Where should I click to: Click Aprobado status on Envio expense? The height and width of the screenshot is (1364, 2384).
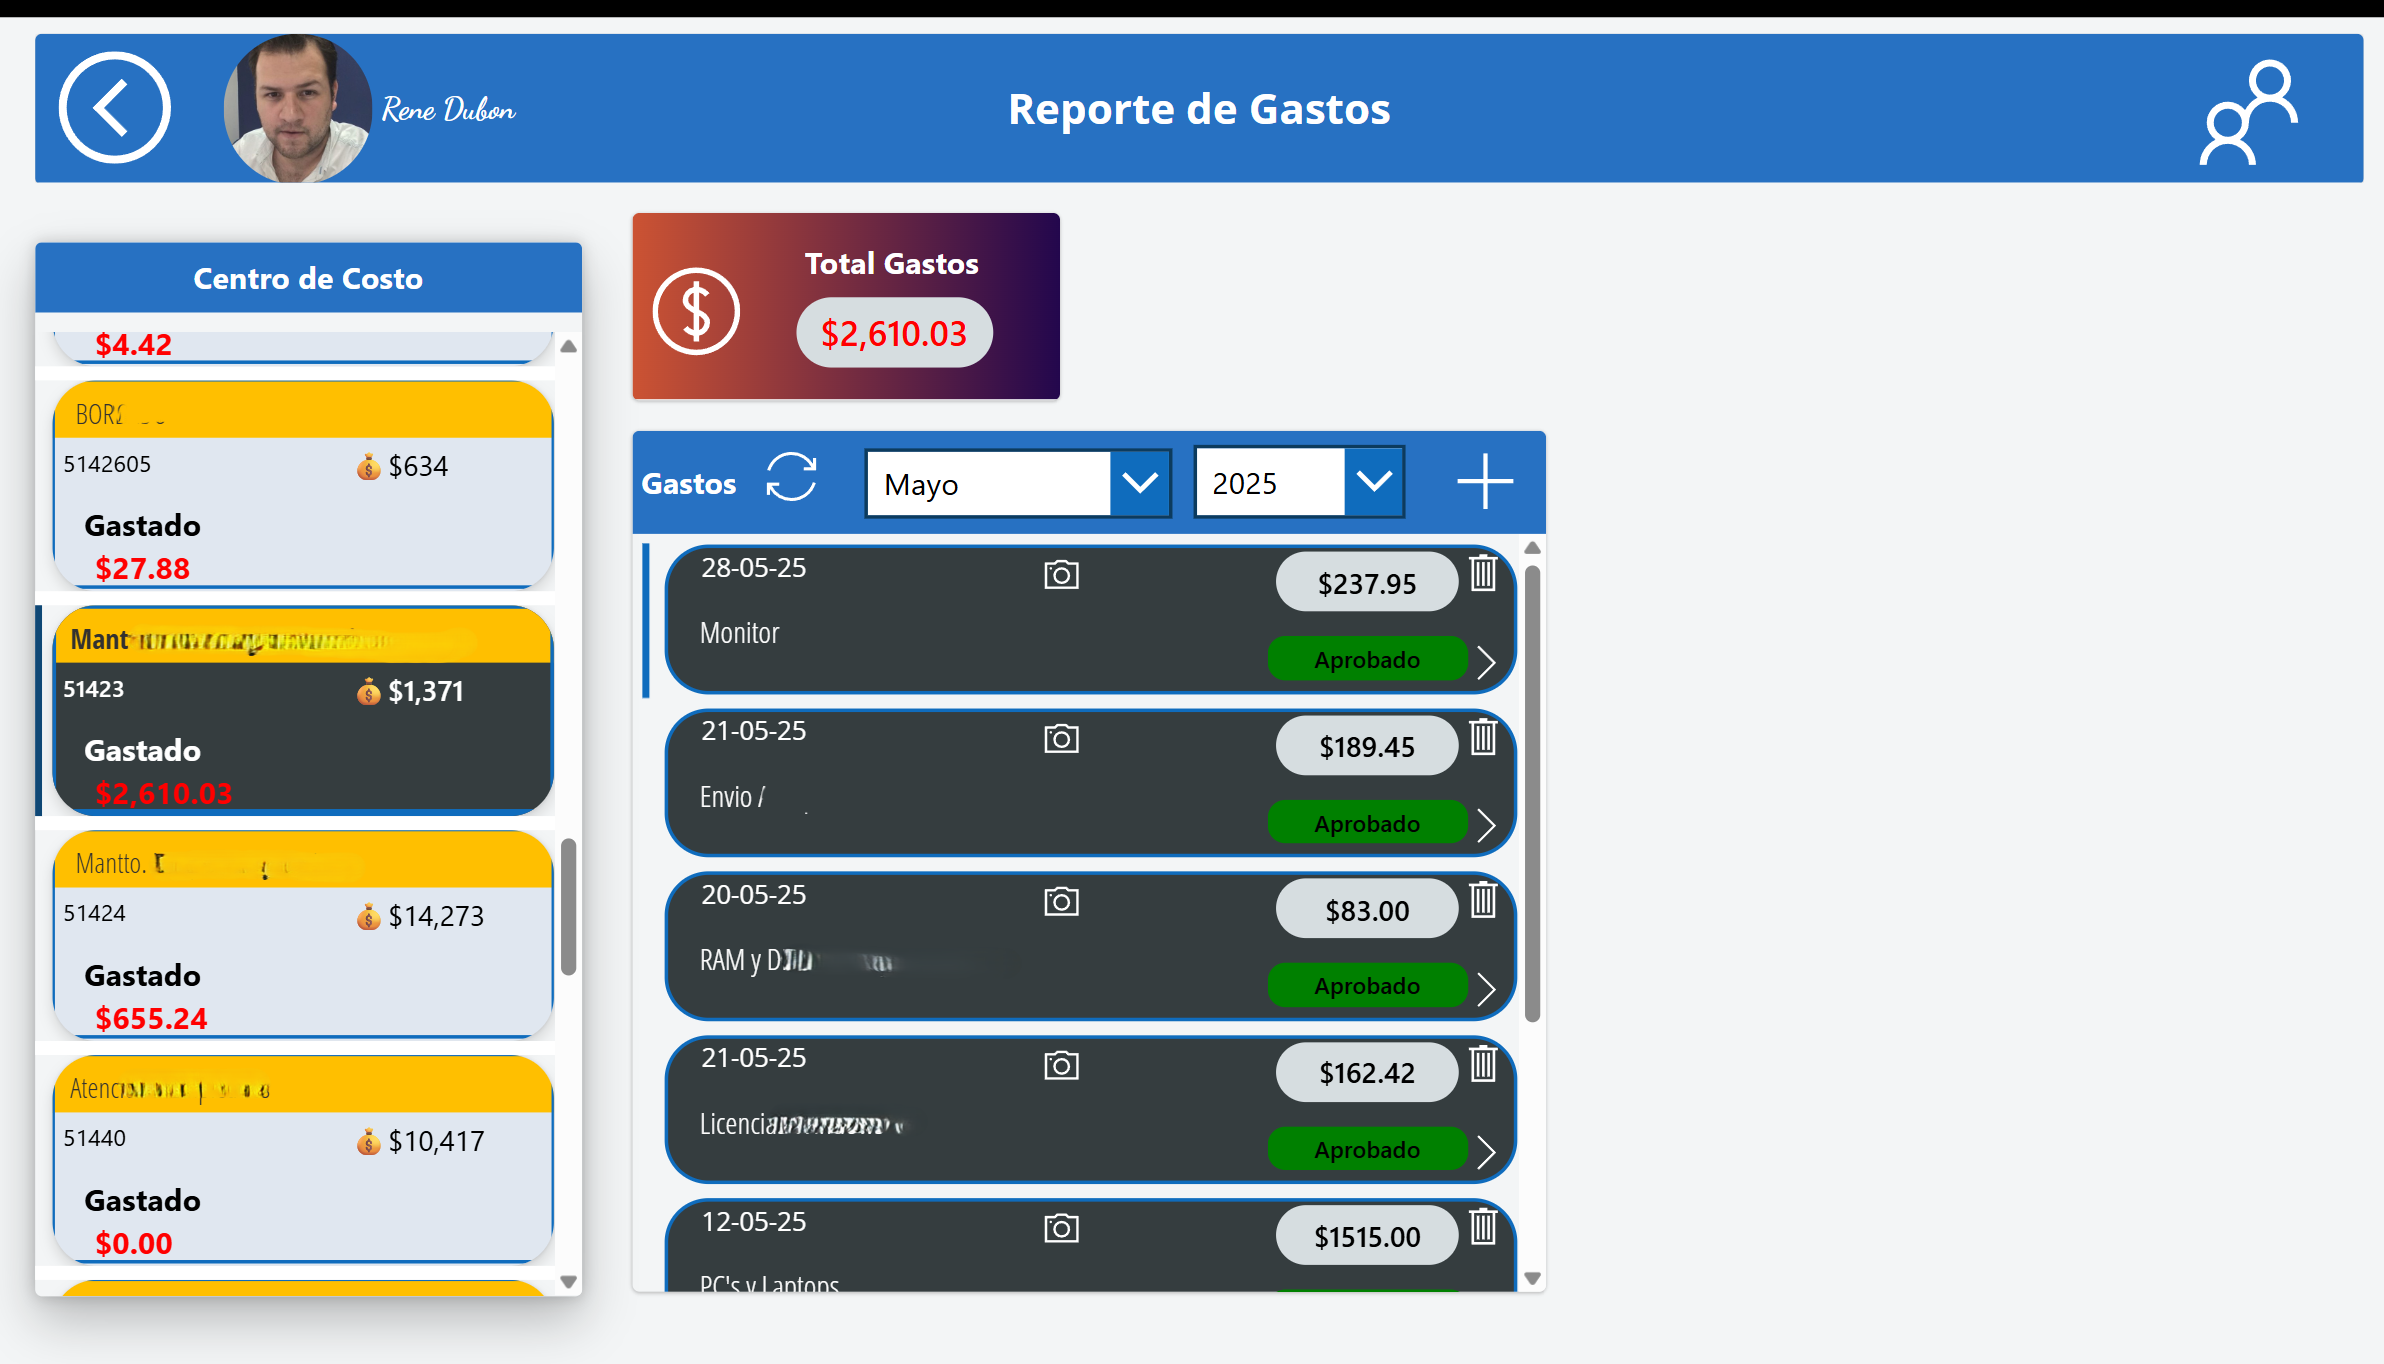[x=1366, y=824]
